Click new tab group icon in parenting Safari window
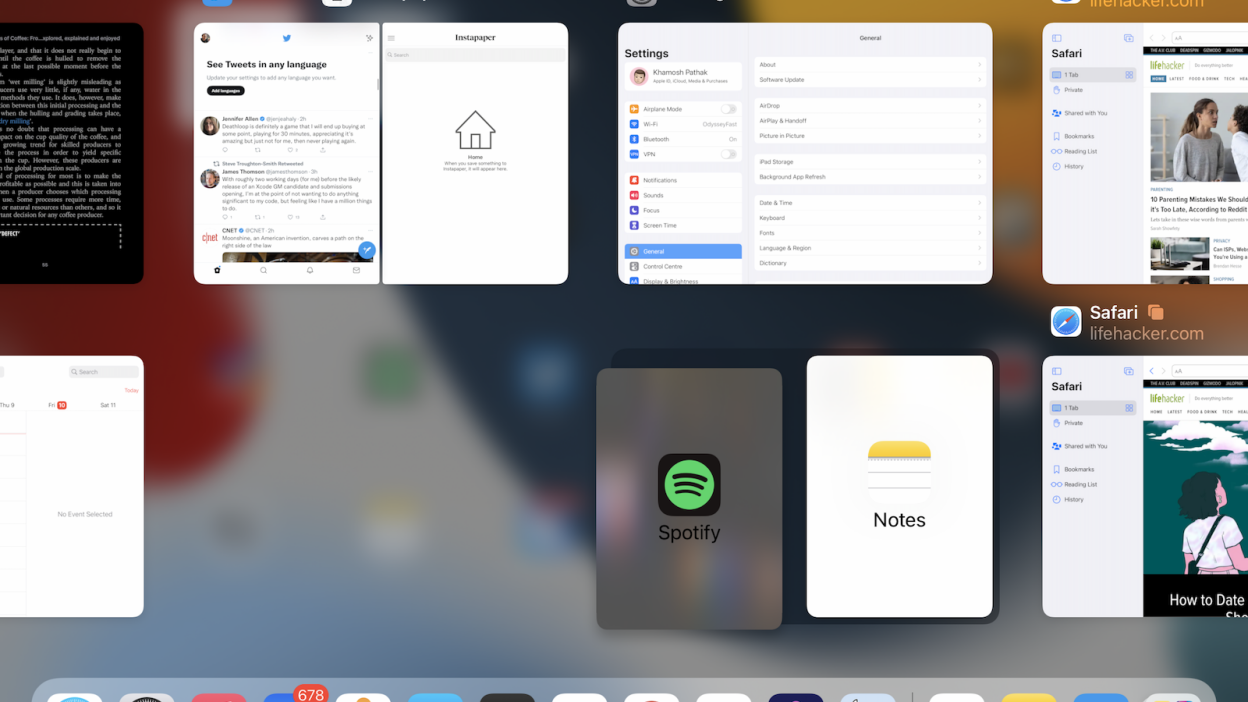The width and height of the screenshot is (1248, 702). [1128, 38]
